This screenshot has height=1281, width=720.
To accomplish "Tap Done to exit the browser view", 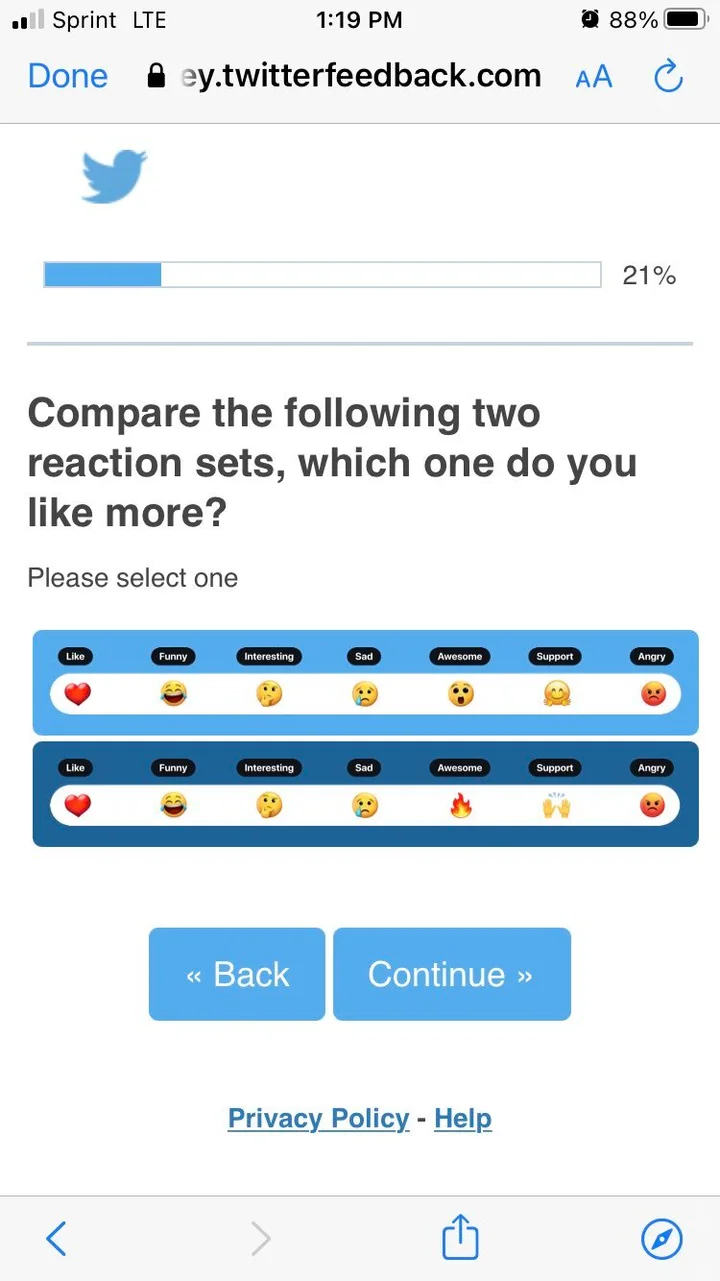I will pyautogui.click(x=67, y=76).
